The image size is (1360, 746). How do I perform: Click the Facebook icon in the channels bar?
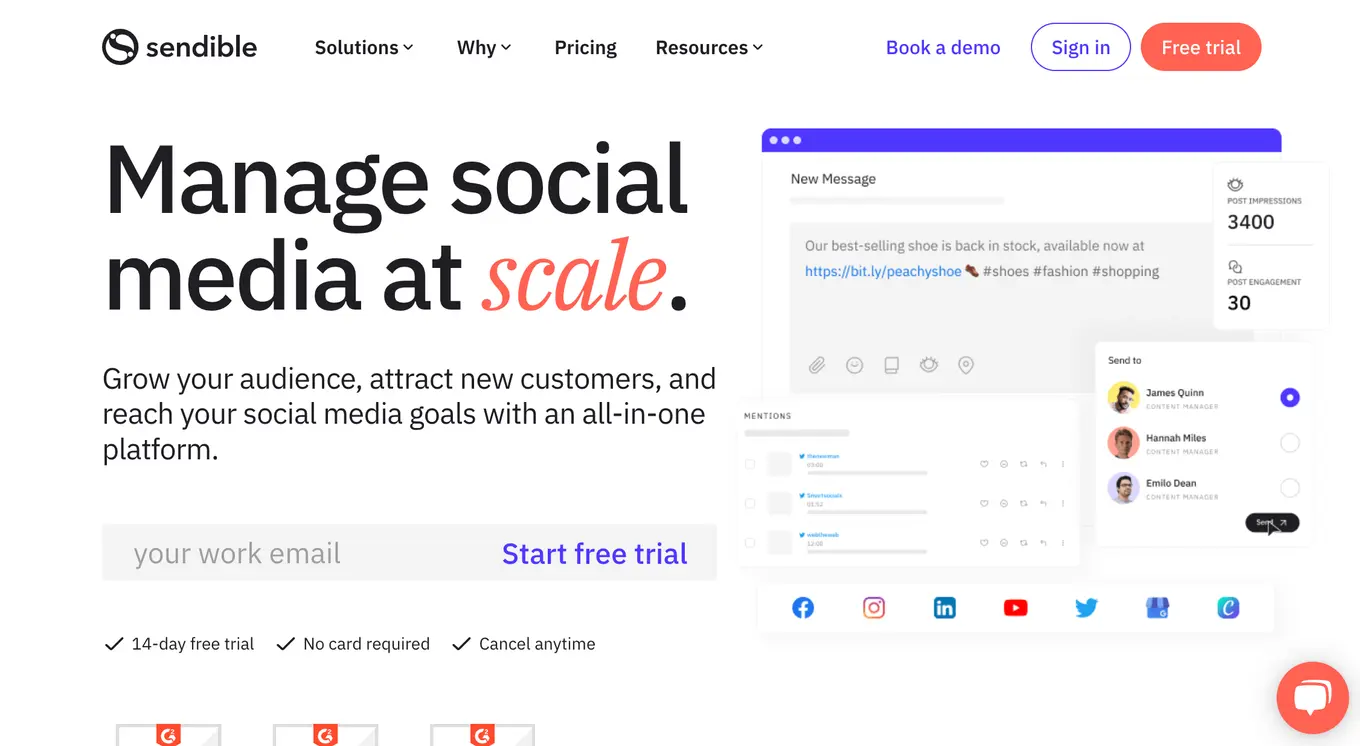803,607
